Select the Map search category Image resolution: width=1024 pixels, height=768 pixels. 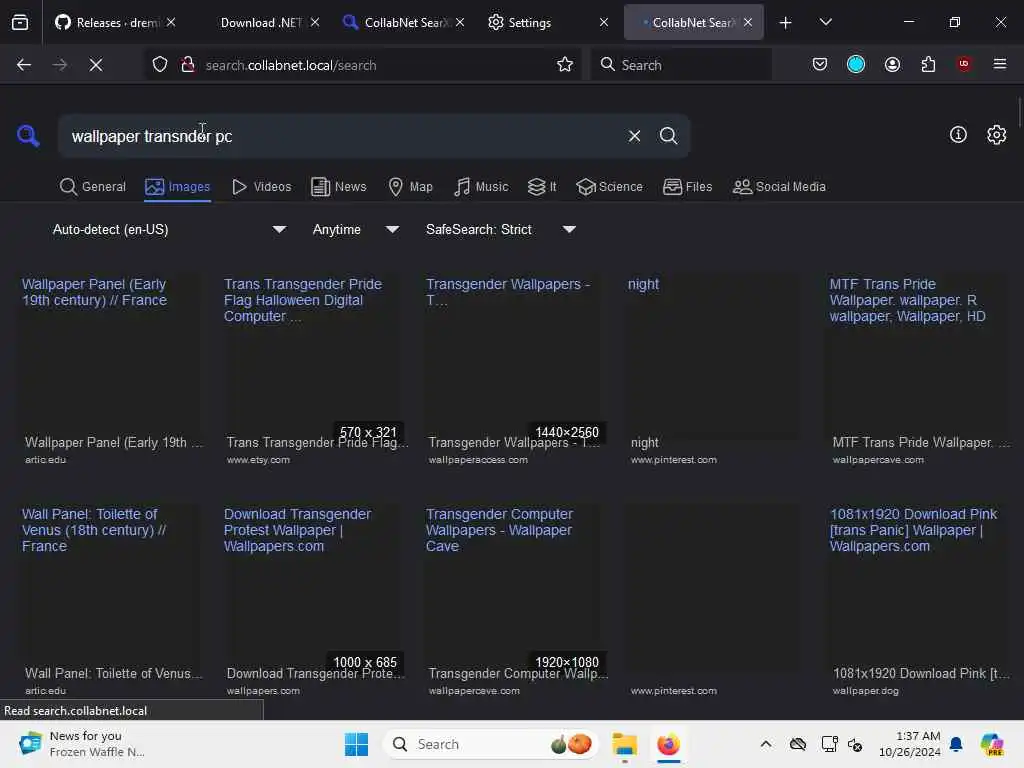click(411, 187)
